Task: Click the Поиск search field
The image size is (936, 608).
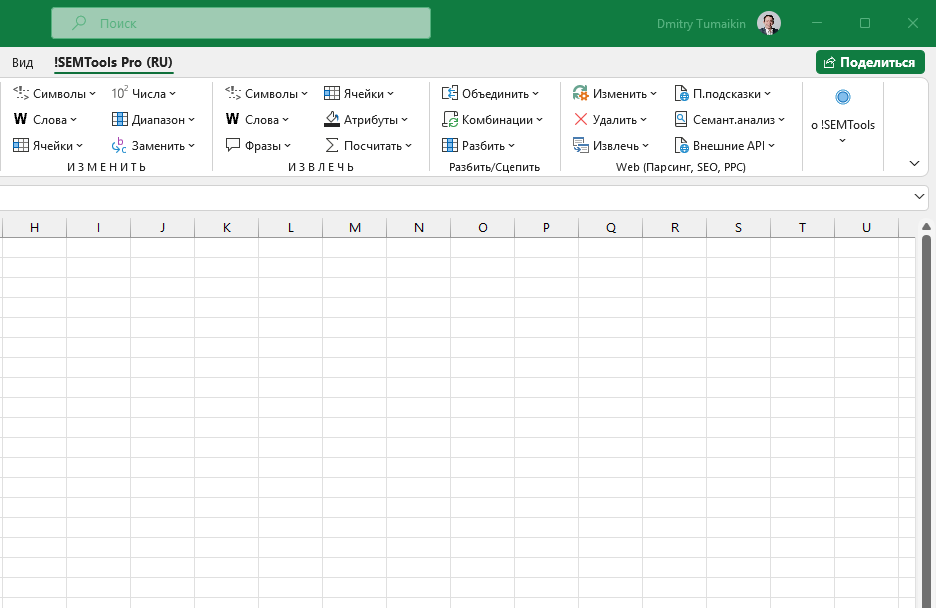Action: click(241, 23)
